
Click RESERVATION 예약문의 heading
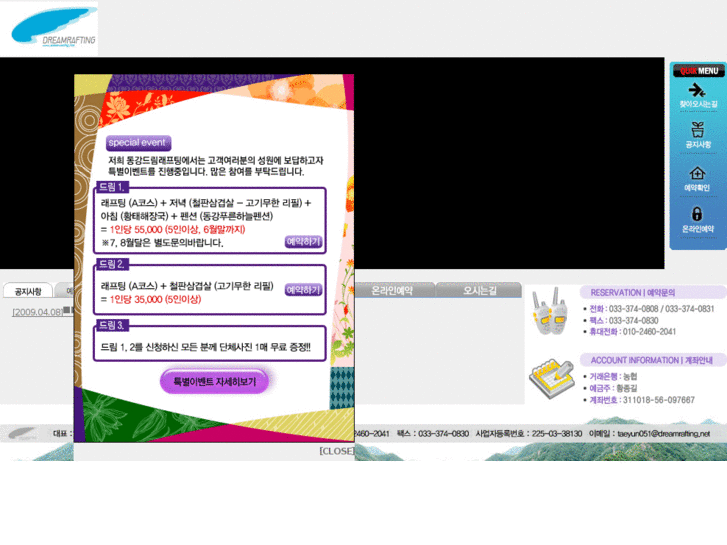tap(632, 293)
